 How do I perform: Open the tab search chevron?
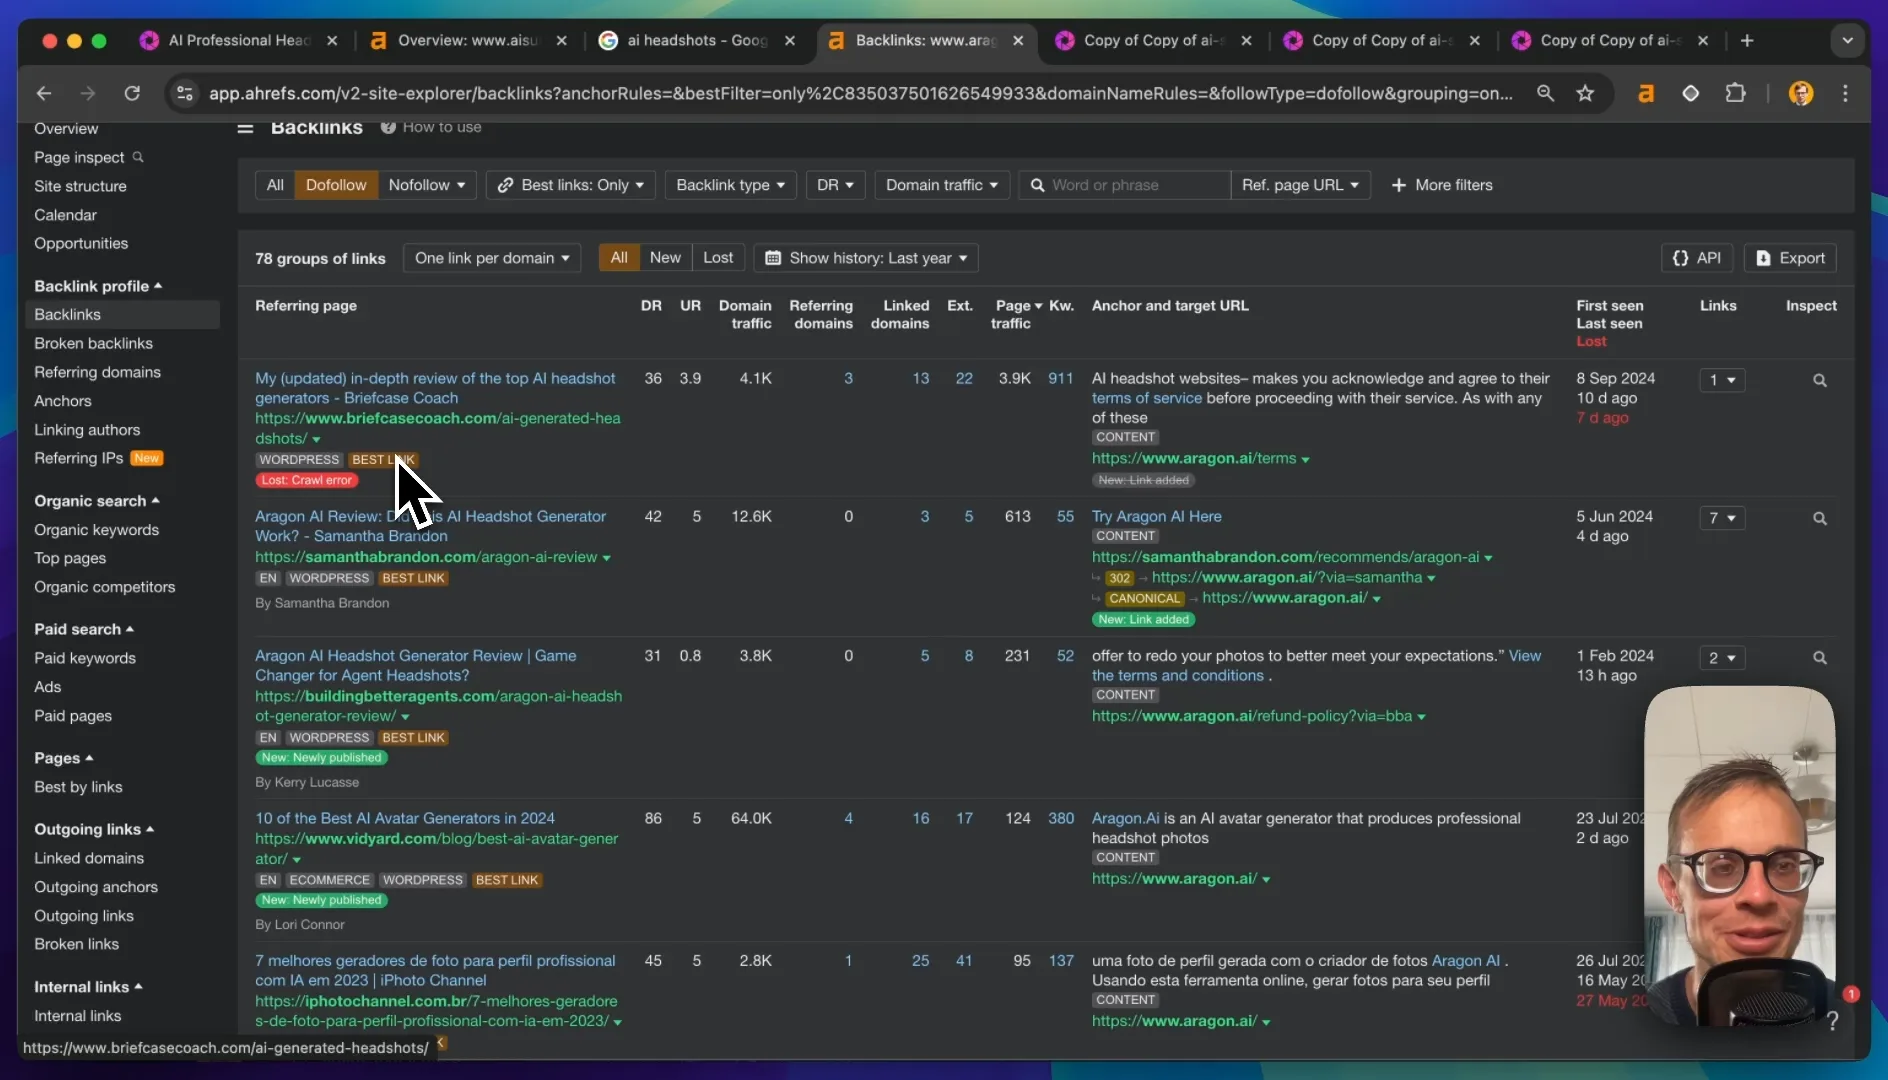(1847, 40)
